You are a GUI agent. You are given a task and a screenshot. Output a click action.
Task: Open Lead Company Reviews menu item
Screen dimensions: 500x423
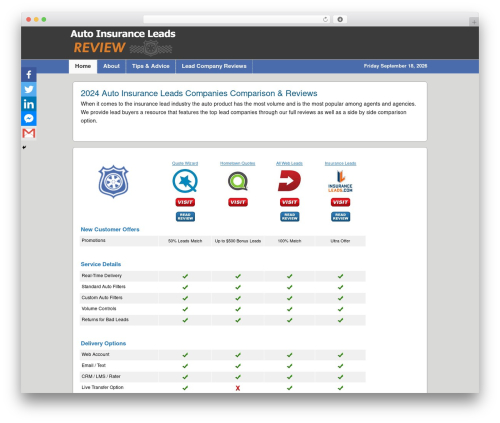point(214,66)
